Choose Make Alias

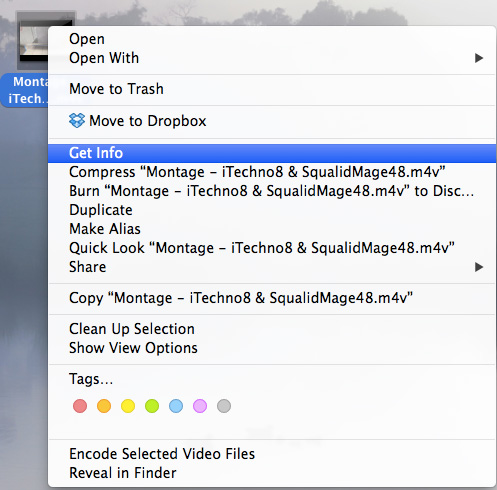(272, 229)
